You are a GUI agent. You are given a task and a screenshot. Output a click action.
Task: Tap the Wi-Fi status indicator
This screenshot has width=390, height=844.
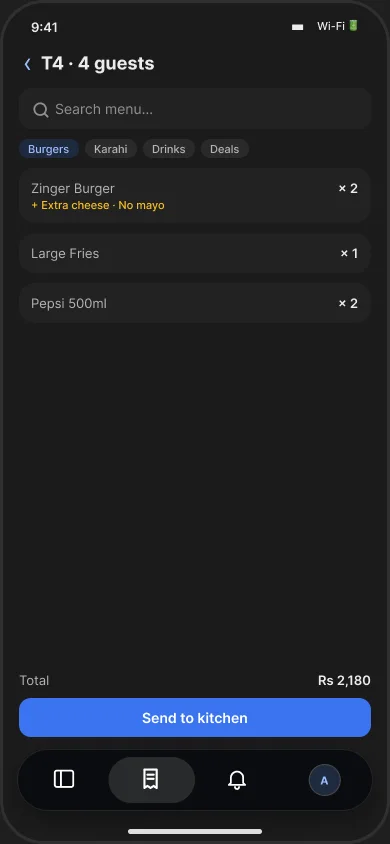(x=331, y=26)
